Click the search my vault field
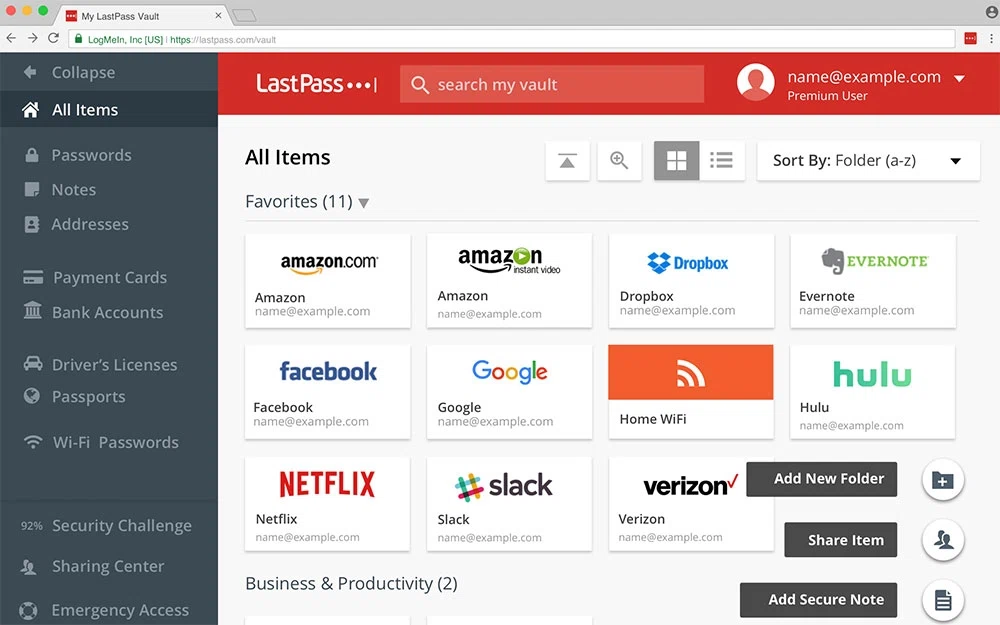This screenshot has height=625, width=1000. (x=552, y=84)
